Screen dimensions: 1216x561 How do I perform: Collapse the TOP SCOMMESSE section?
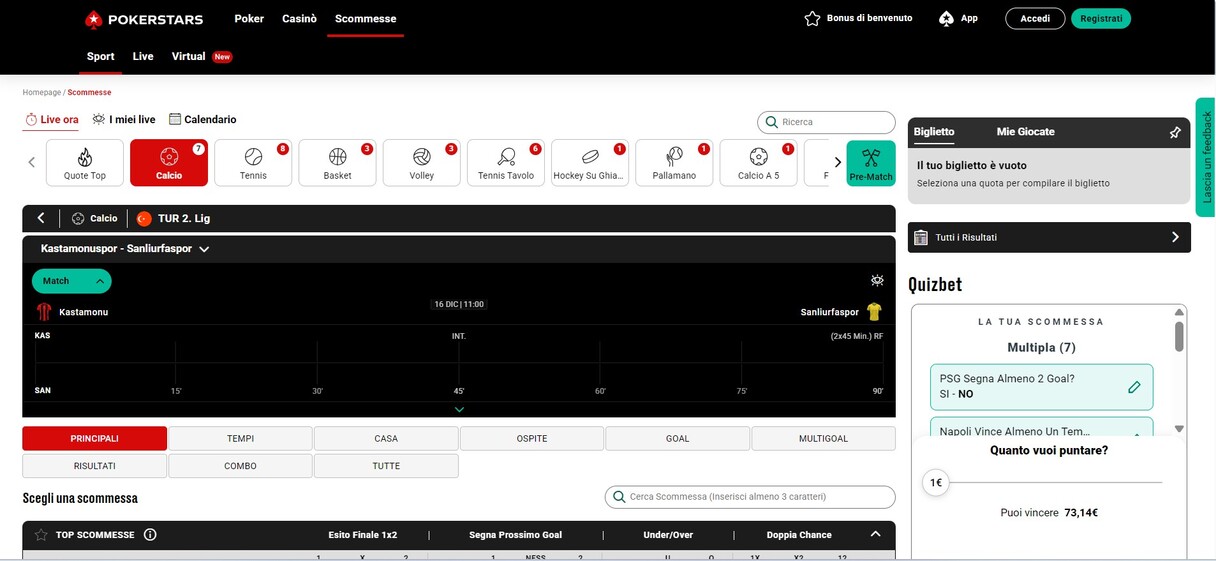(875, 534)
